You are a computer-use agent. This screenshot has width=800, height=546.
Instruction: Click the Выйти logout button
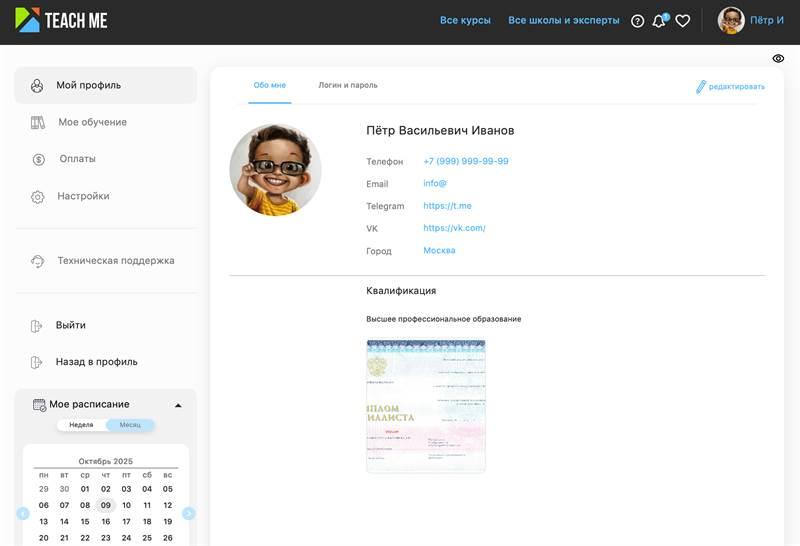pyautogui.click(x=70, y=326)
